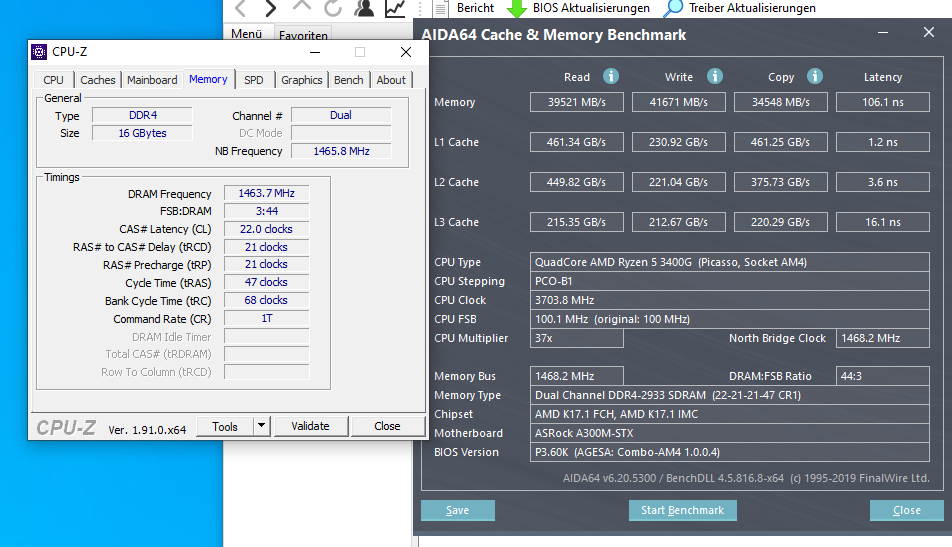Click the Memory Read value 39521 MB/s
The image size is (952, 547).
pyautogui.click(x=577, y=102)
